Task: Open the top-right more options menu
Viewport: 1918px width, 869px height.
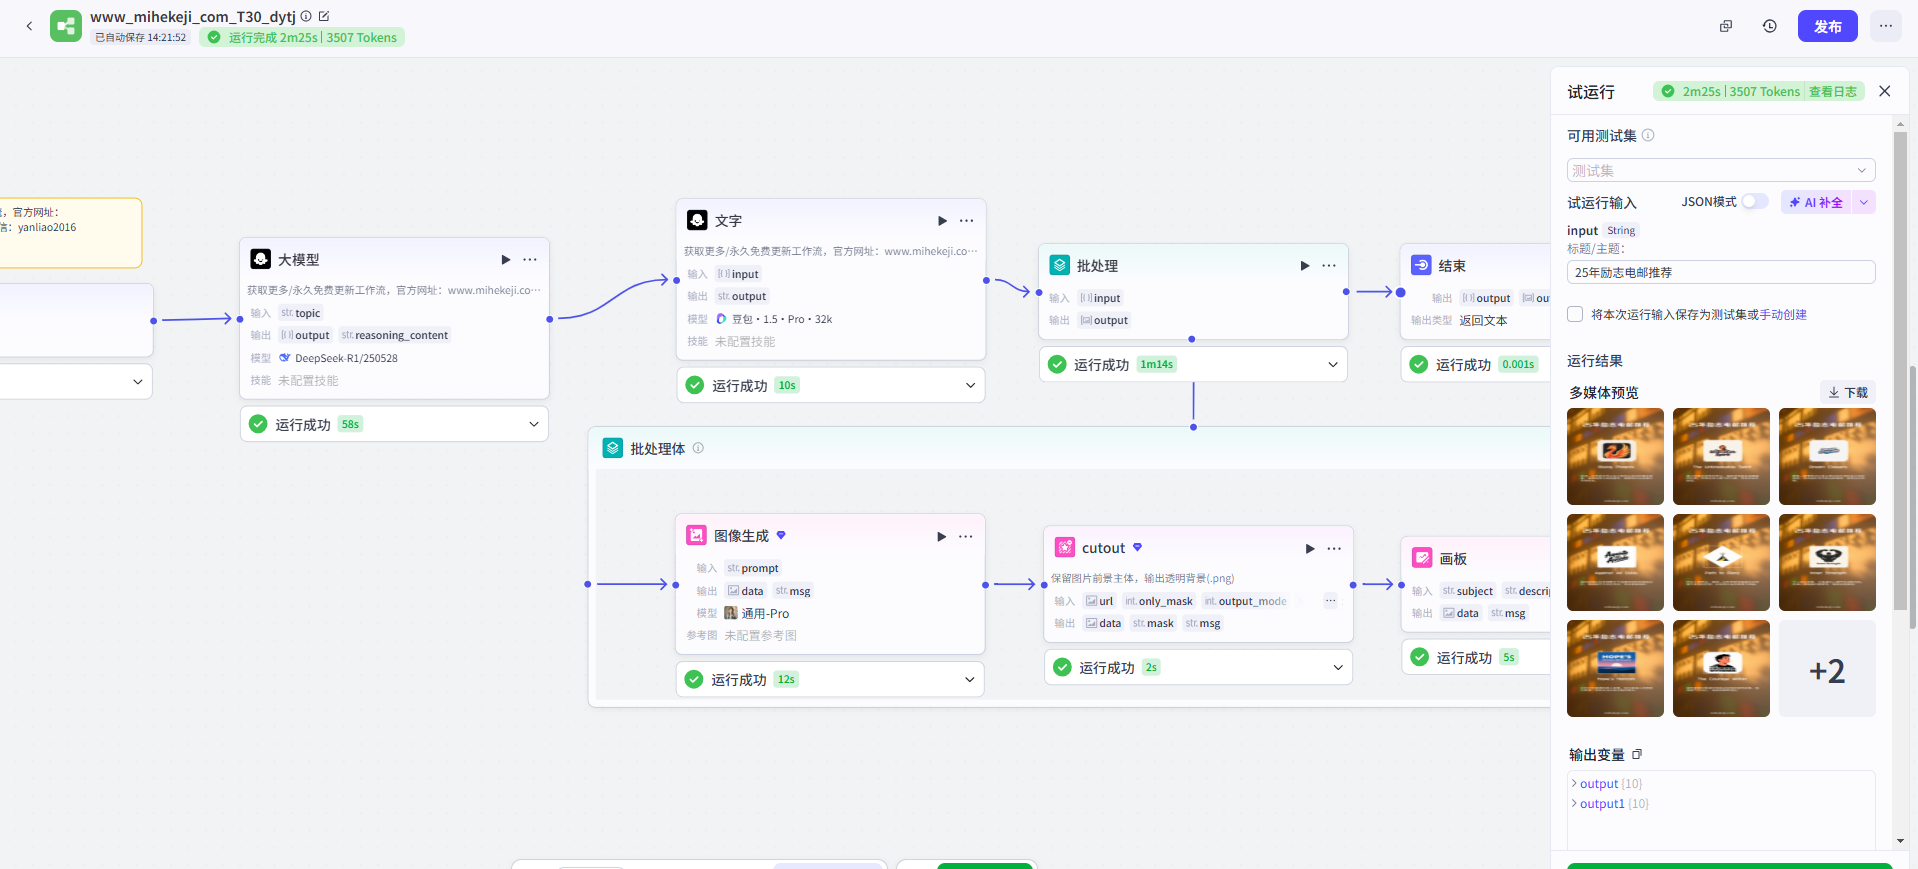Action: point(1885,27)
